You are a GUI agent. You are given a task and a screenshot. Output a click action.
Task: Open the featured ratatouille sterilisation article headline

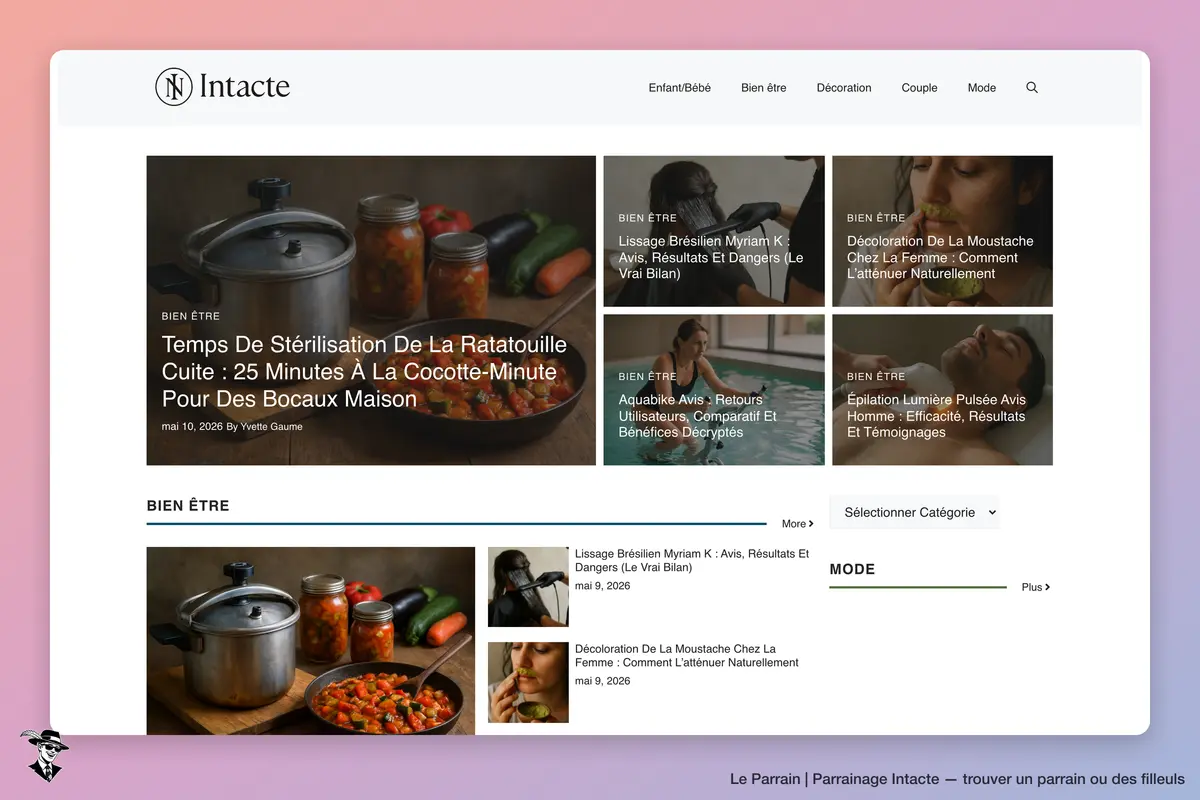364,372
